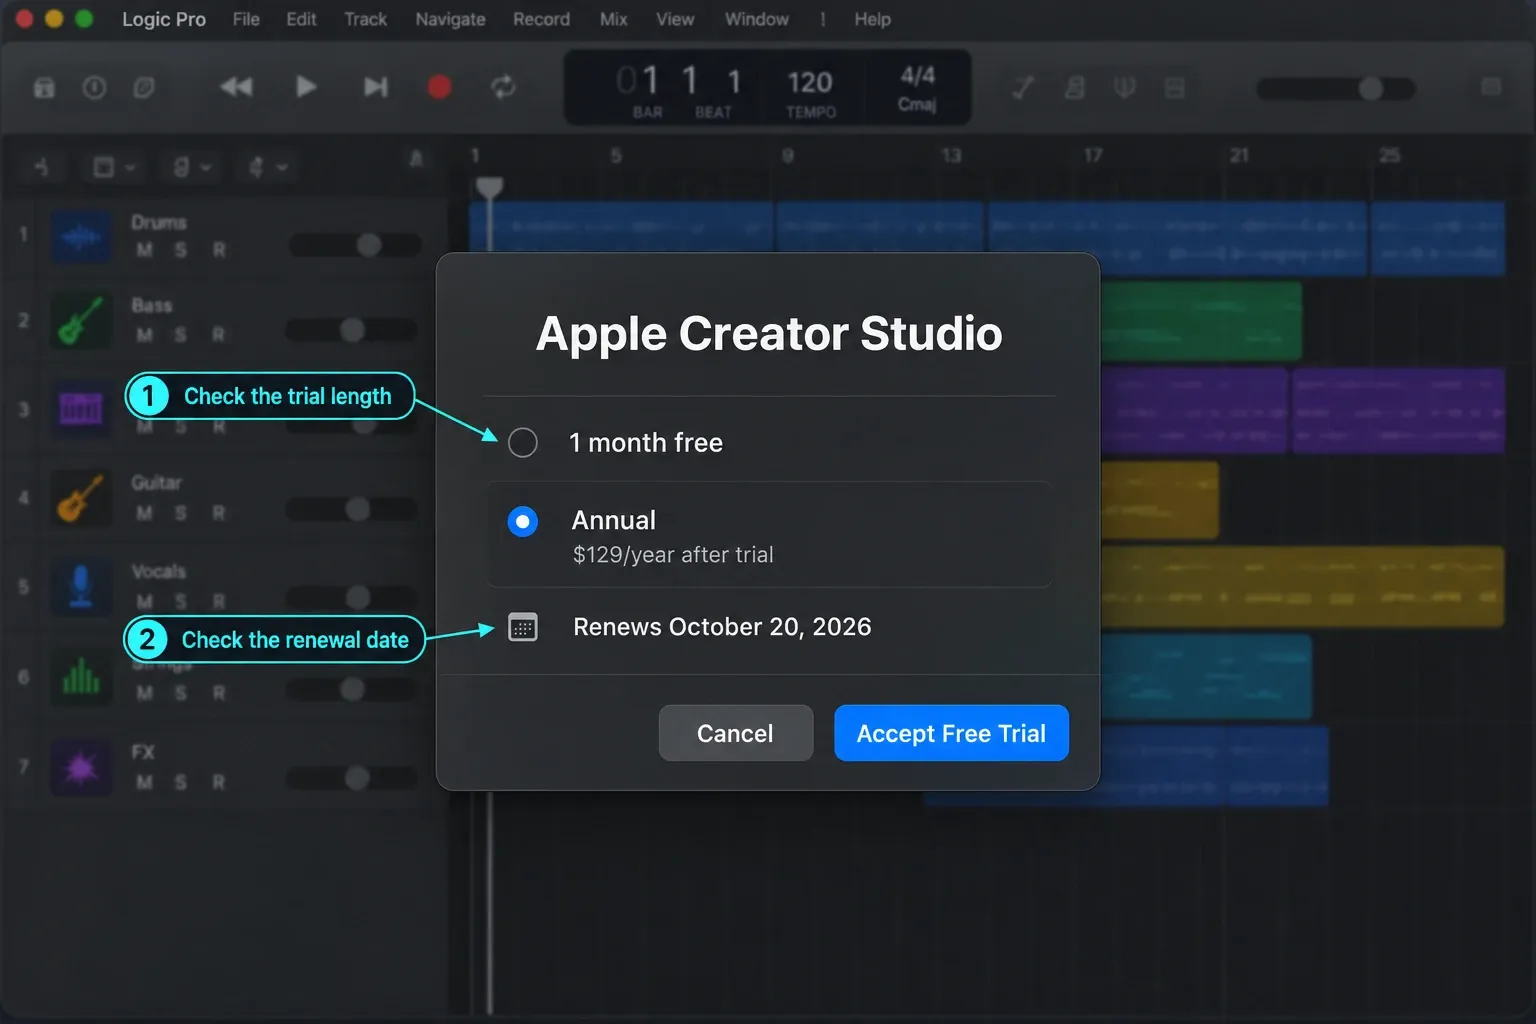This screenshot has height=1024, width=1536.
Task: Open the File menu
Action: pyautogui.click(x=246, y=19)
